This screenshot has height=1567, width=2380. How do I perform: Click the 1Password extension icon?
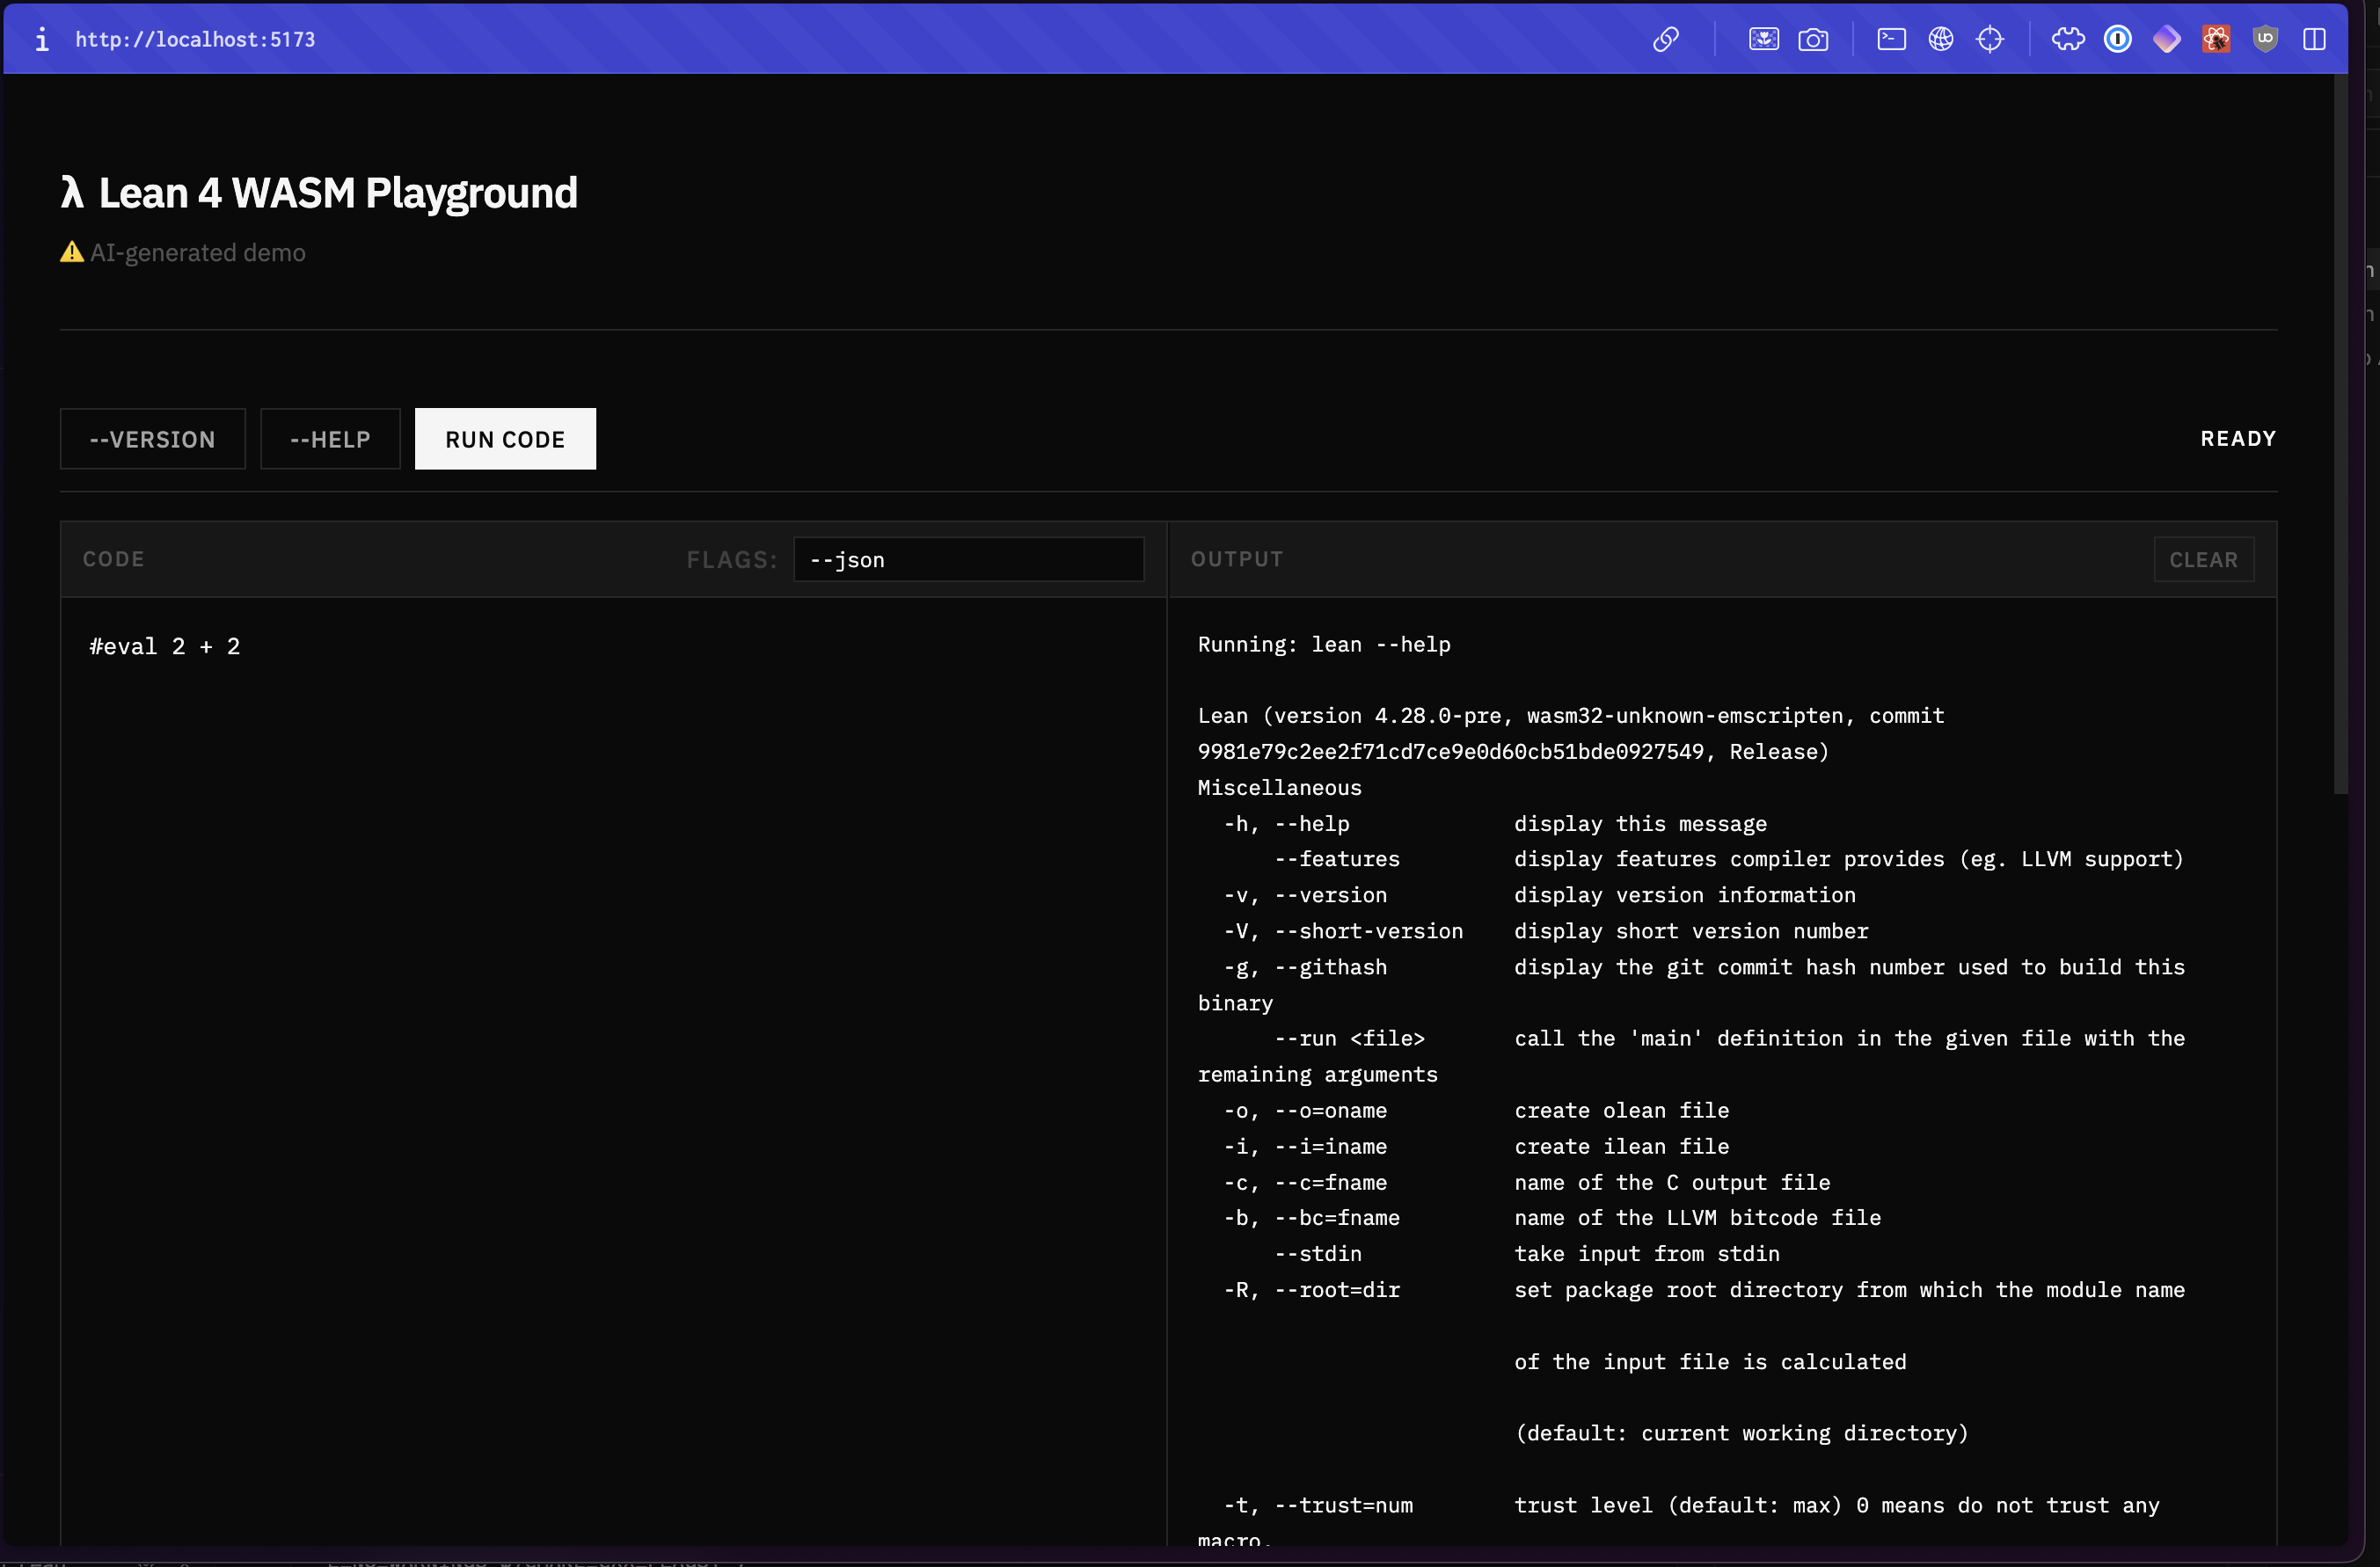(x=2118, y=39)
